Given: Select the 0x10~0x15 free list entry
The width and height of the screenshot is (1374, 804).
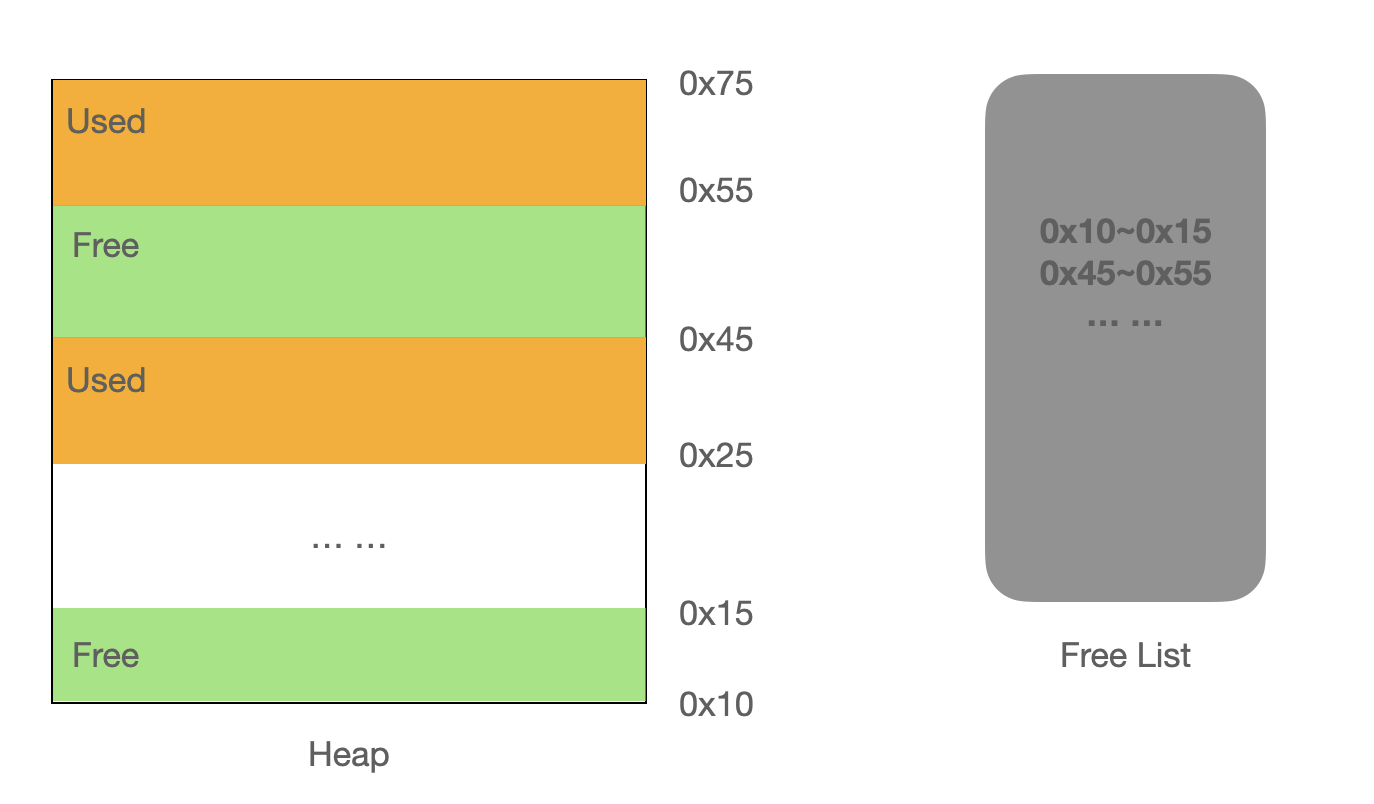Looking at the screenshot, I should click(1125, 232).
